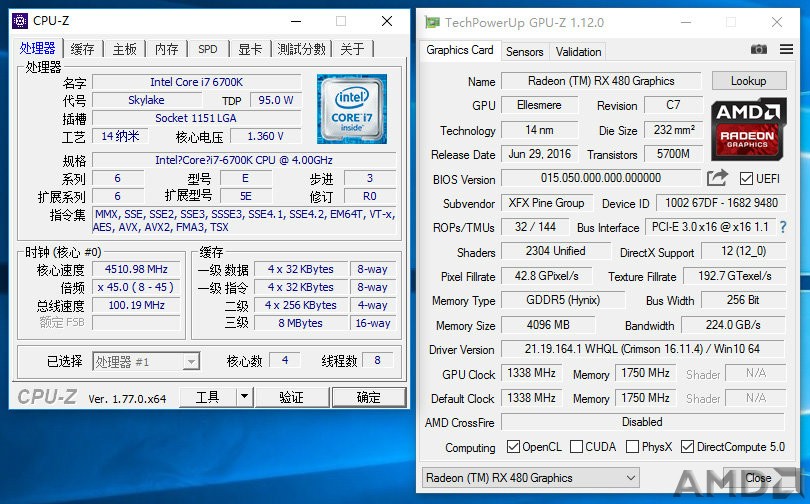The width and height of the screenshot is (810, 504).
Task: Click the 192.7 GTexel/s texture fillrate
Action: click(x=735, y=276)
